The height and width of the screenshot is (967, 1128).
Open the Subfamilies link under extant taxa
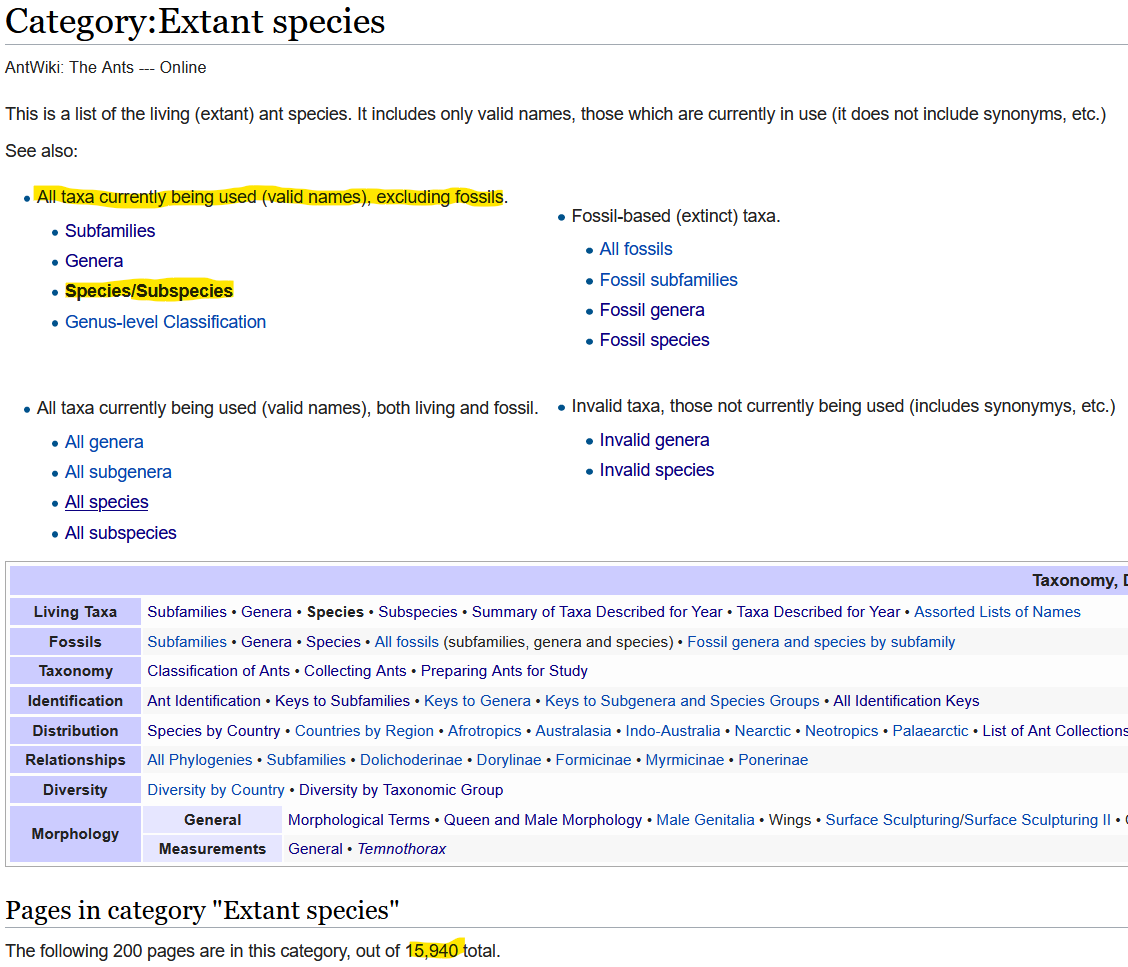110,231
